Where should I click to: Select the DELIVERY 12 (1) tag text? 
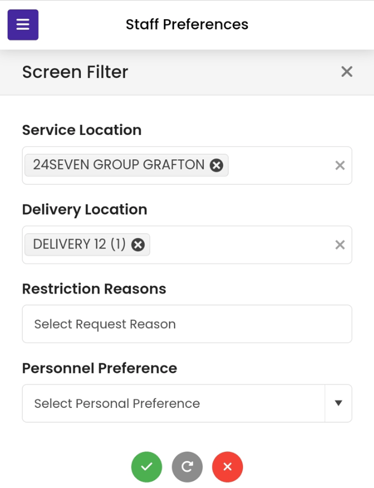click(79, 244)
